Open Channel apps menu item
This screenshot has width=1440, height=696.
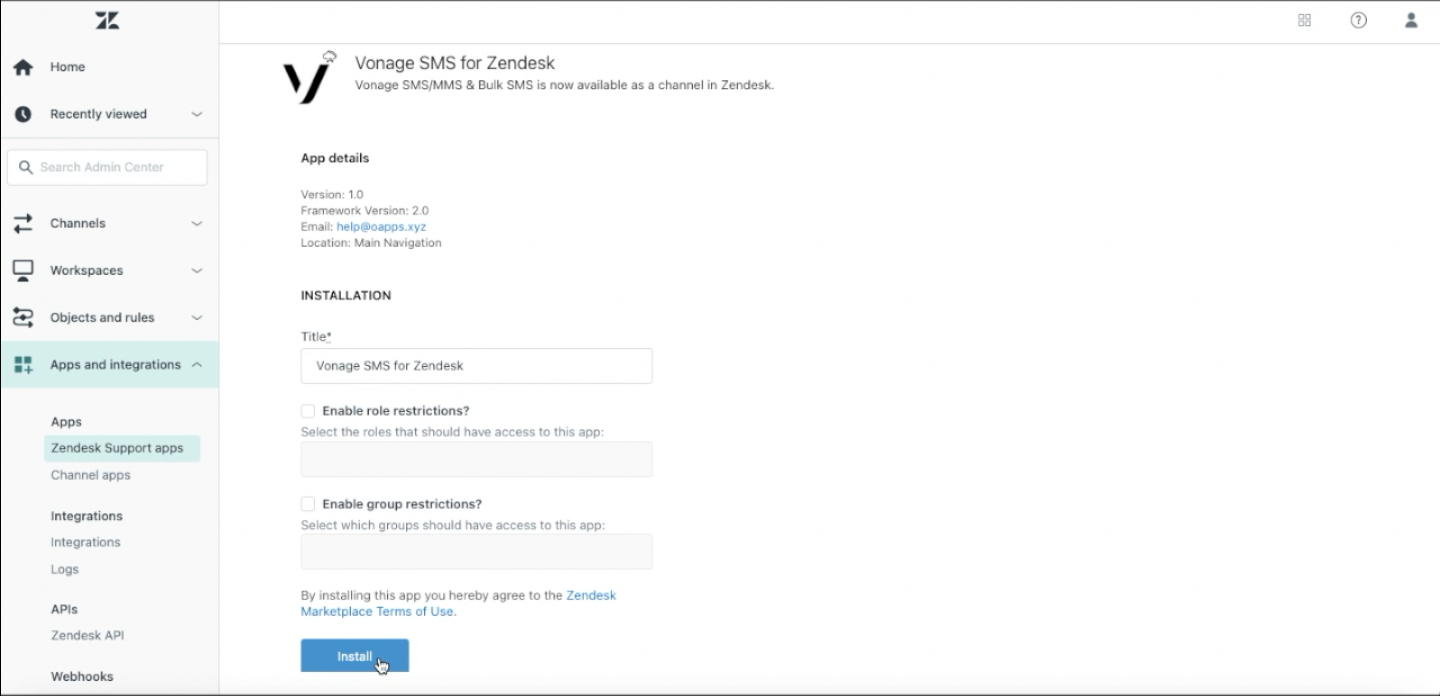coord(91,475)
